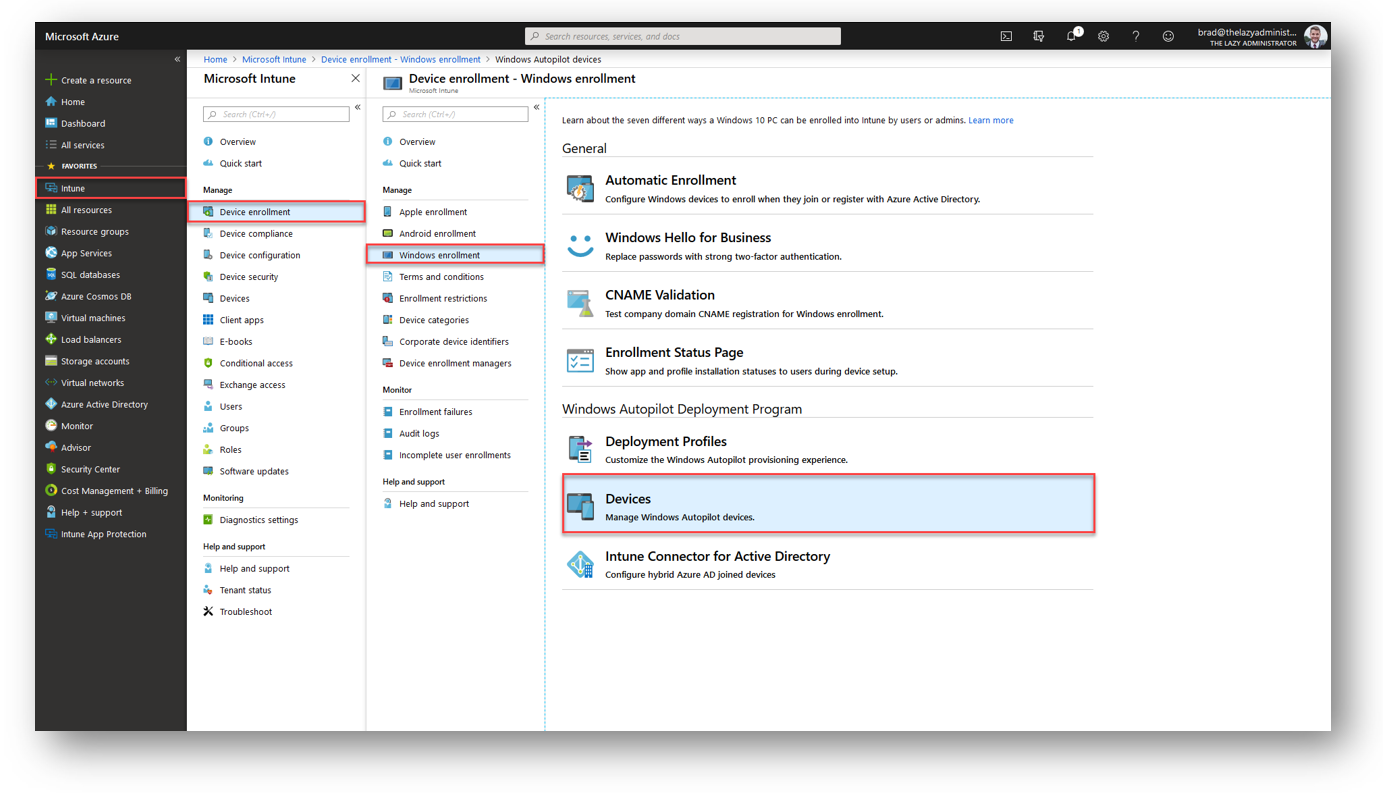Open Device compliance in Intune menu
Screen dimensions: 1383x794
click(256, 233)
